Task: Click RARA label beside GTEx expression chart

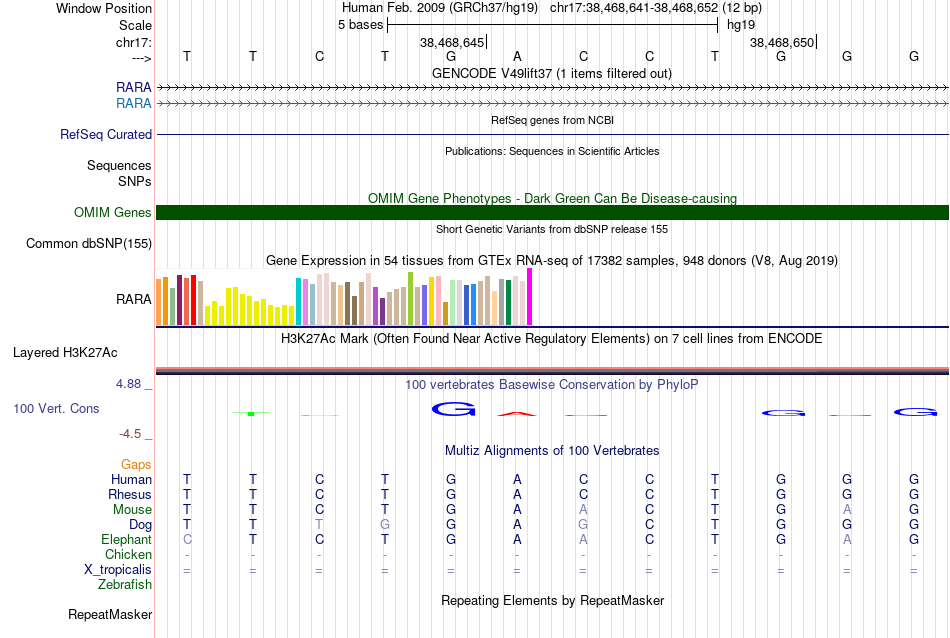Action: (x=133, y=299)
